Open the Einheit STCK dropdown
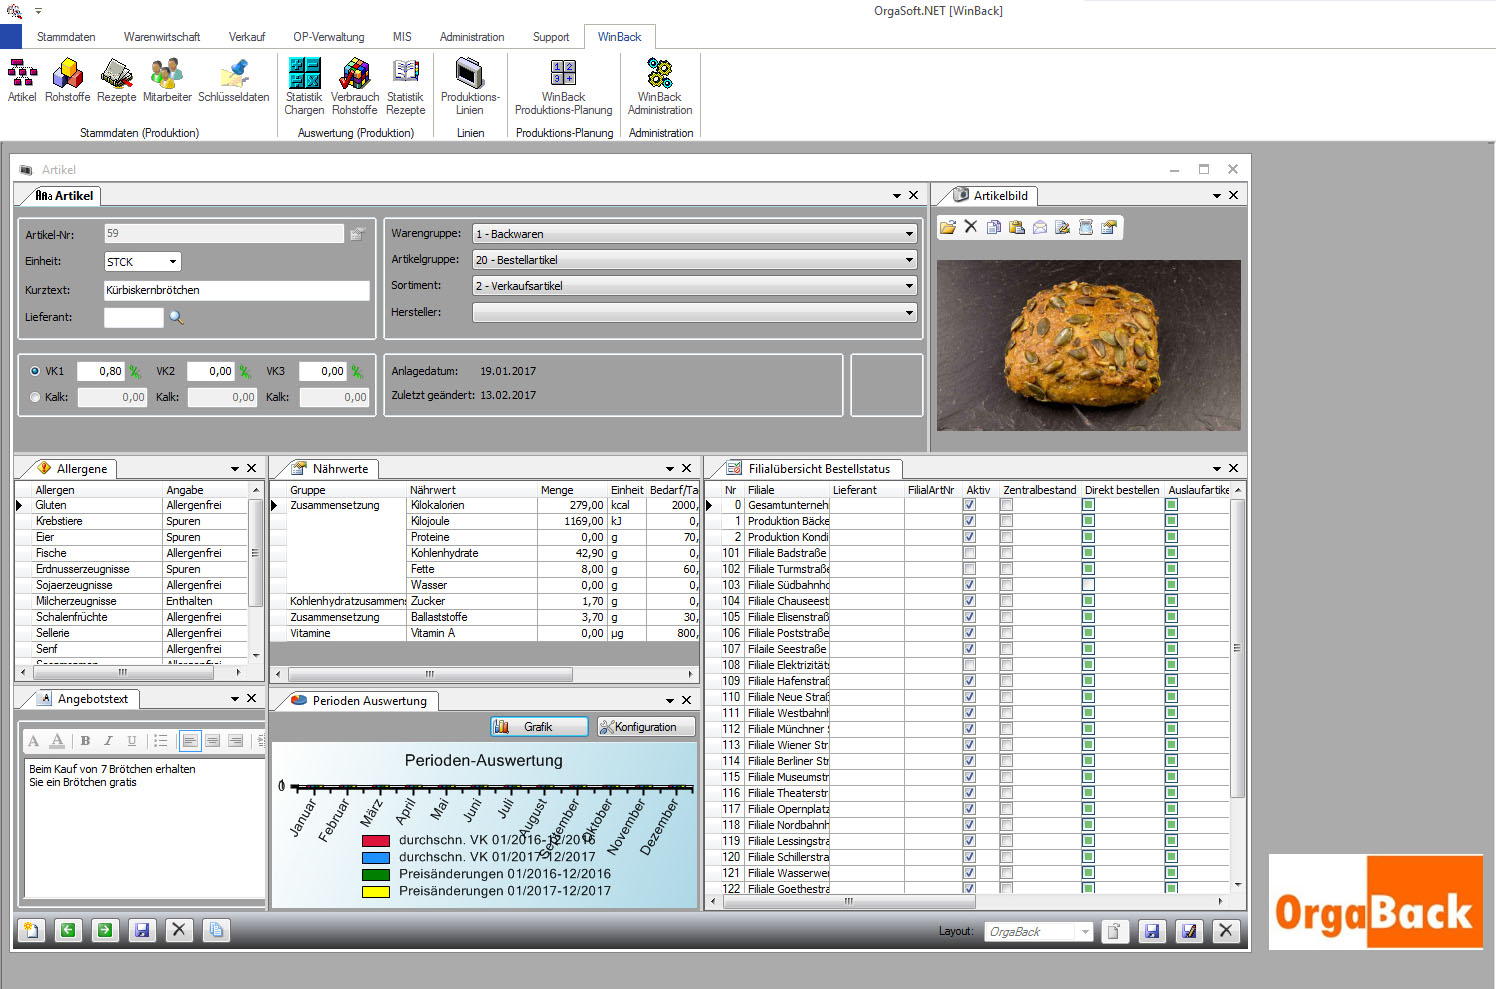Screen dimensions: 1496x989 point(172,262)
